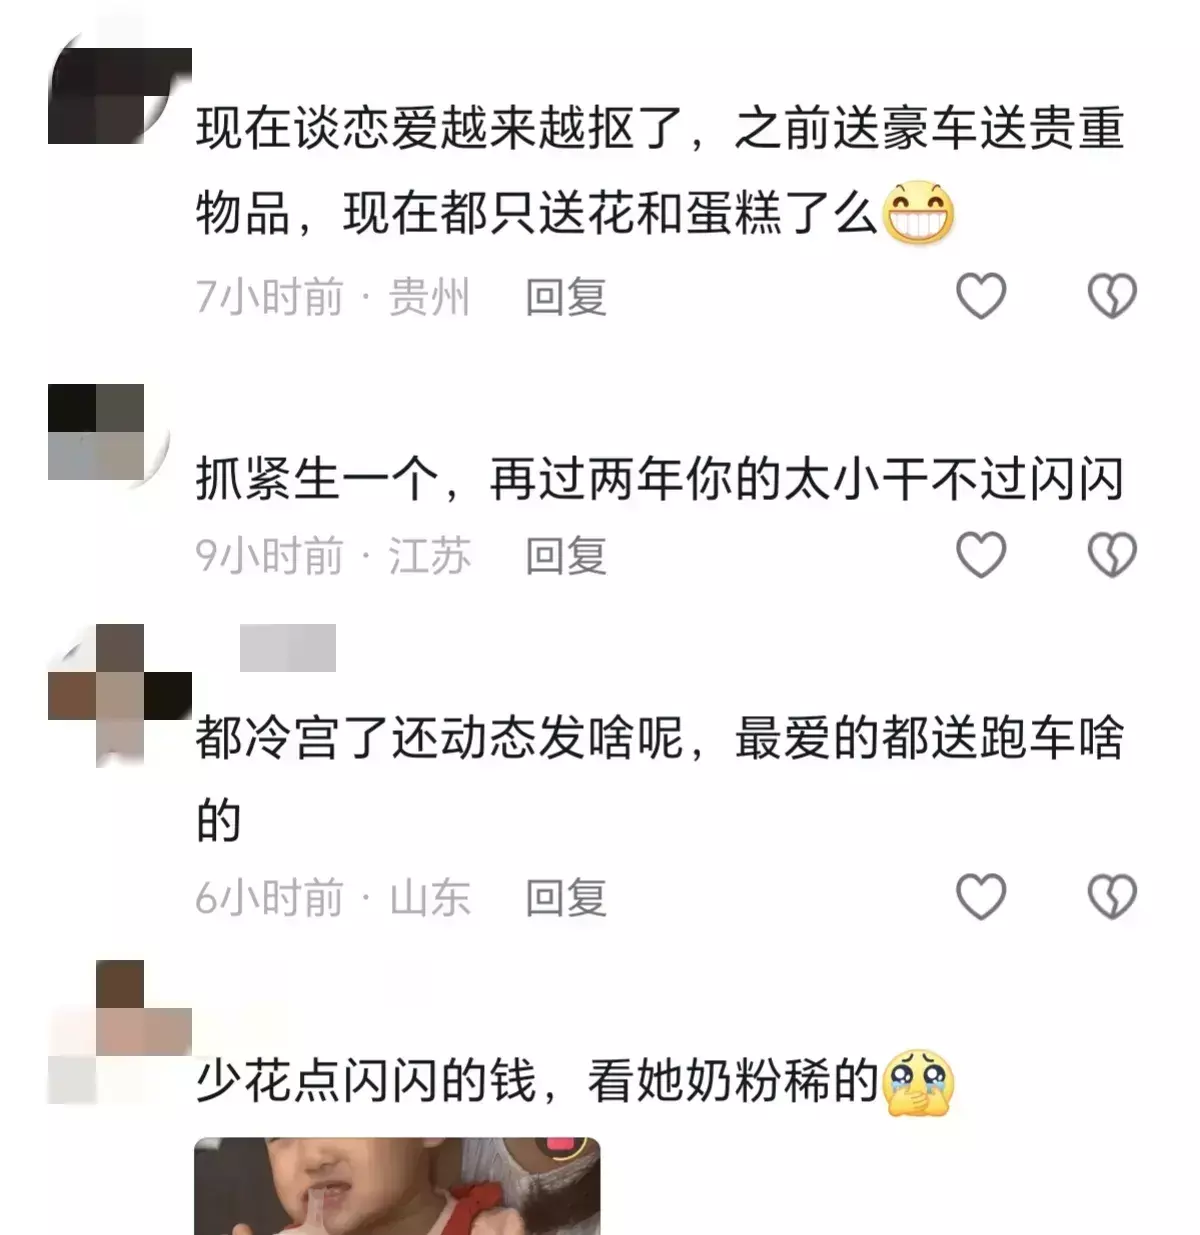Select comment text 抓紧生一个
Viewport: 1200px width, 1235px height.
(x=317, y=480)
